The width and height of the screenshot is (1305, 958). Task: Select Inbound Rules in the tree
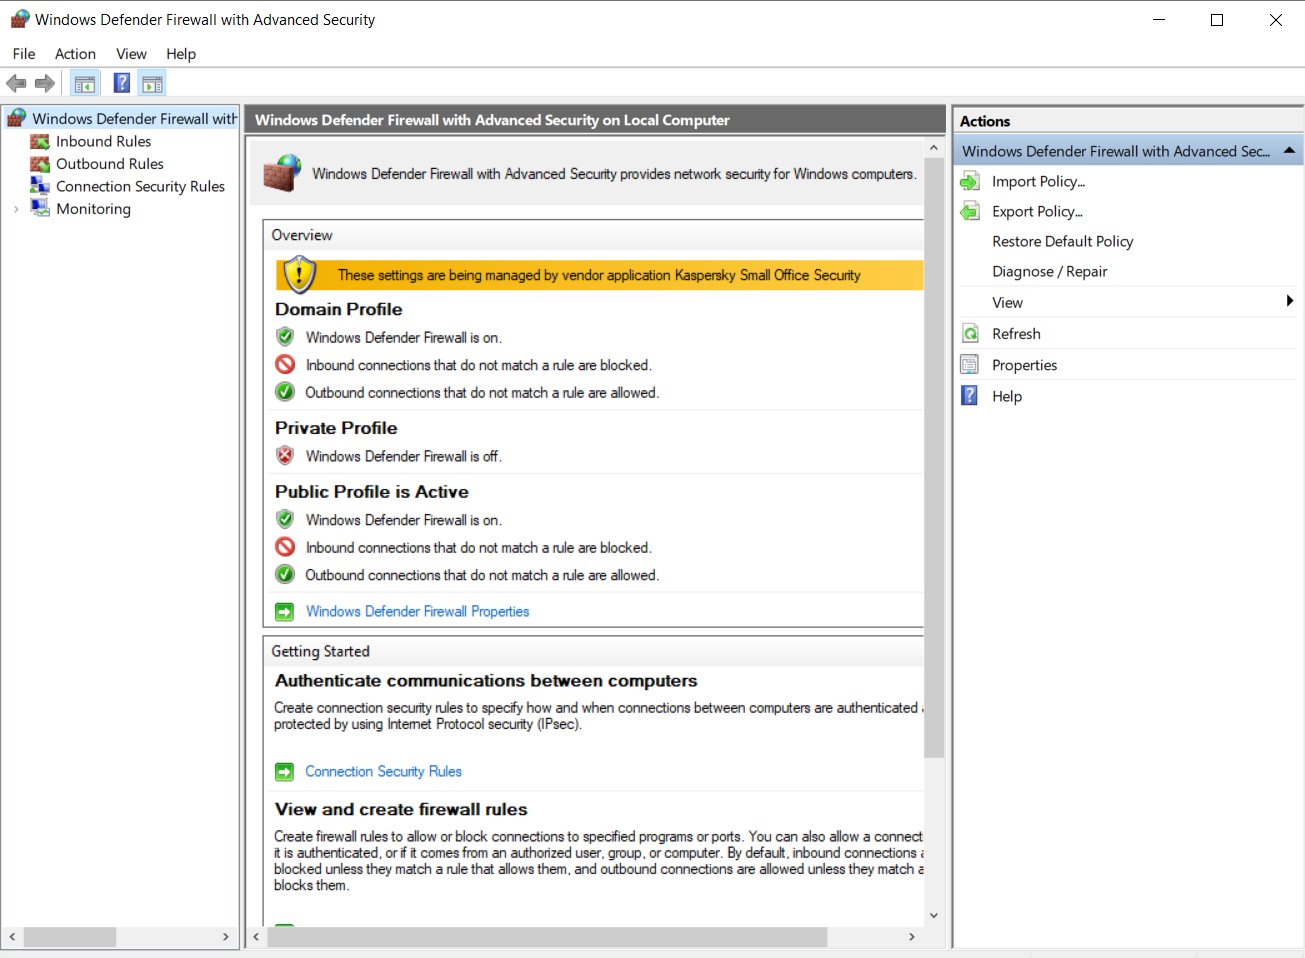point(103,142)
